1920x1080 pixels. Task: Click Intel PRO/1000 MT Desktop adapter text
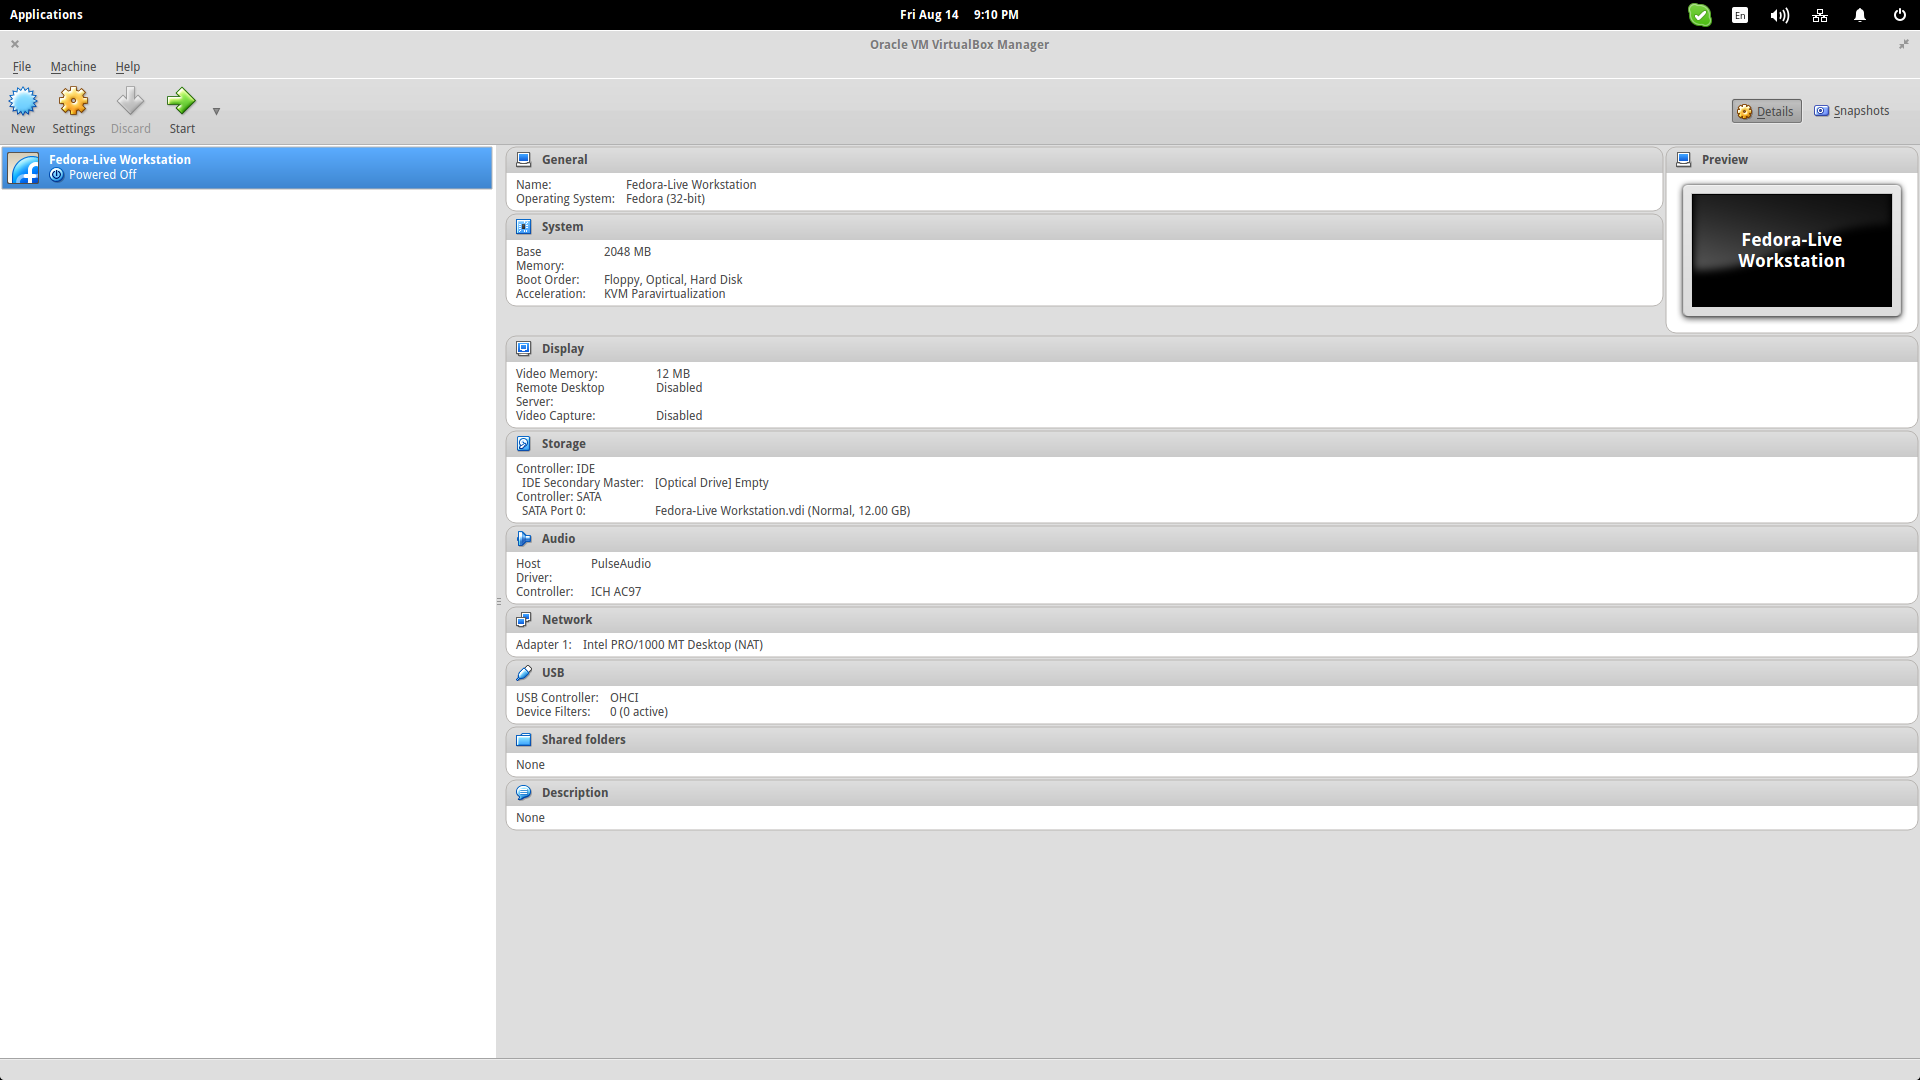click(x=673, y=645)
